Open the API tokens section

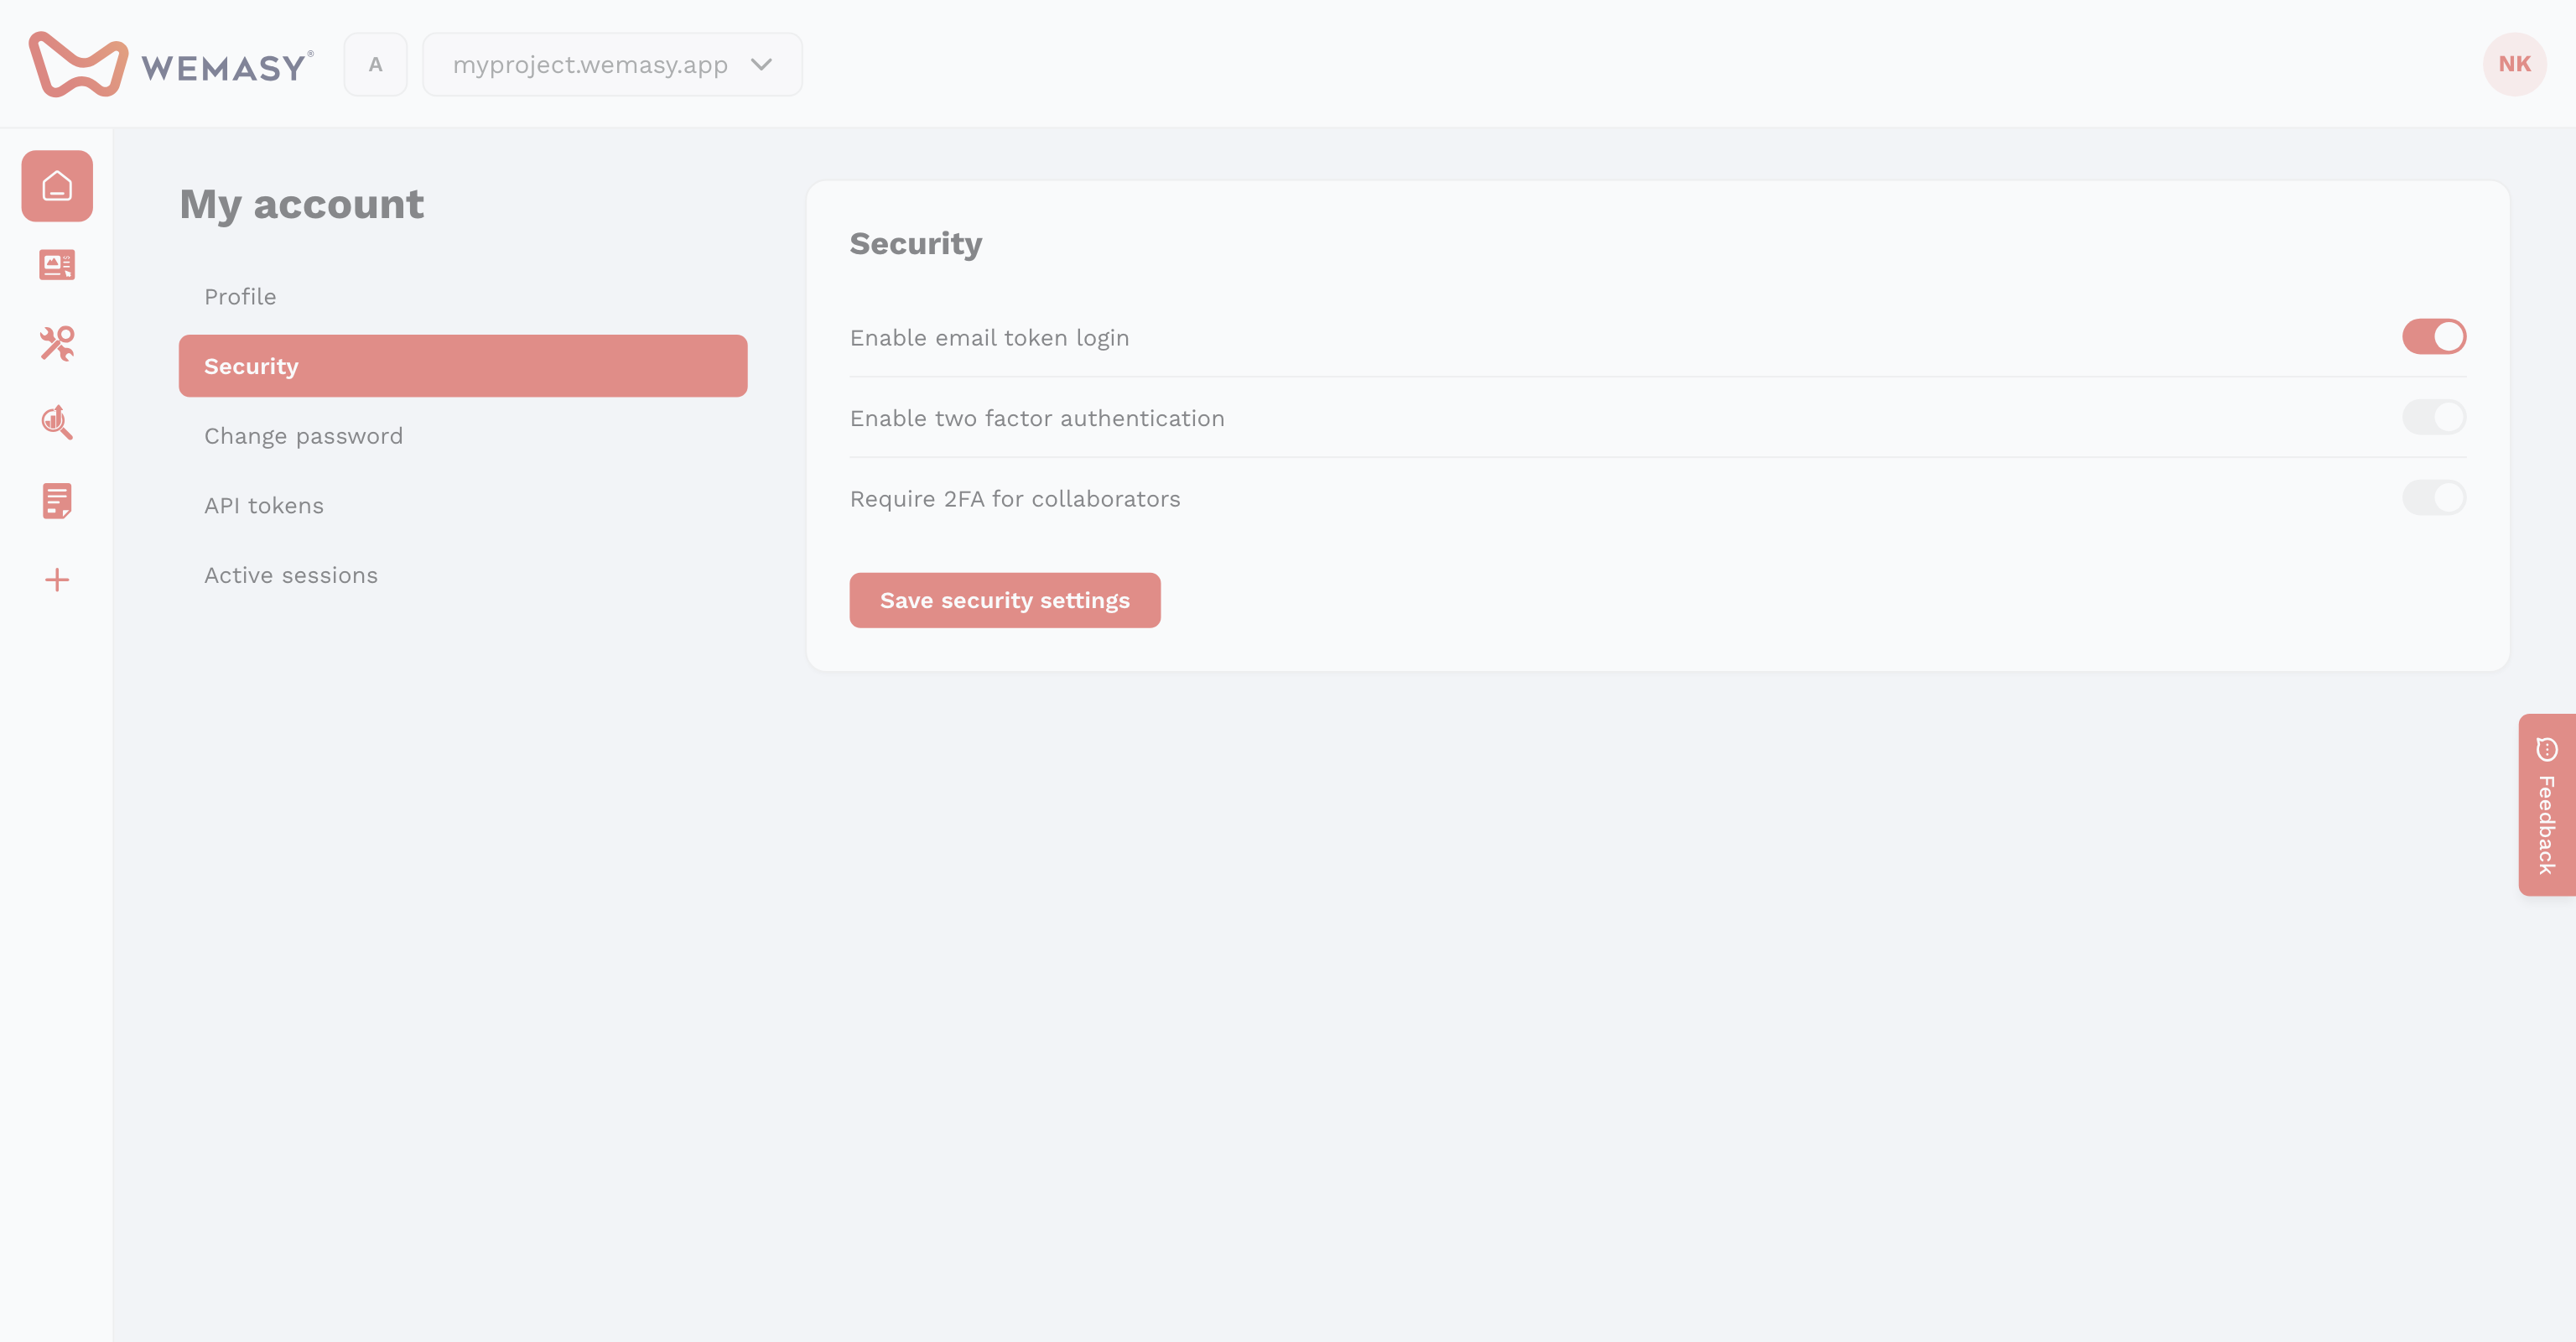[463, 506]
